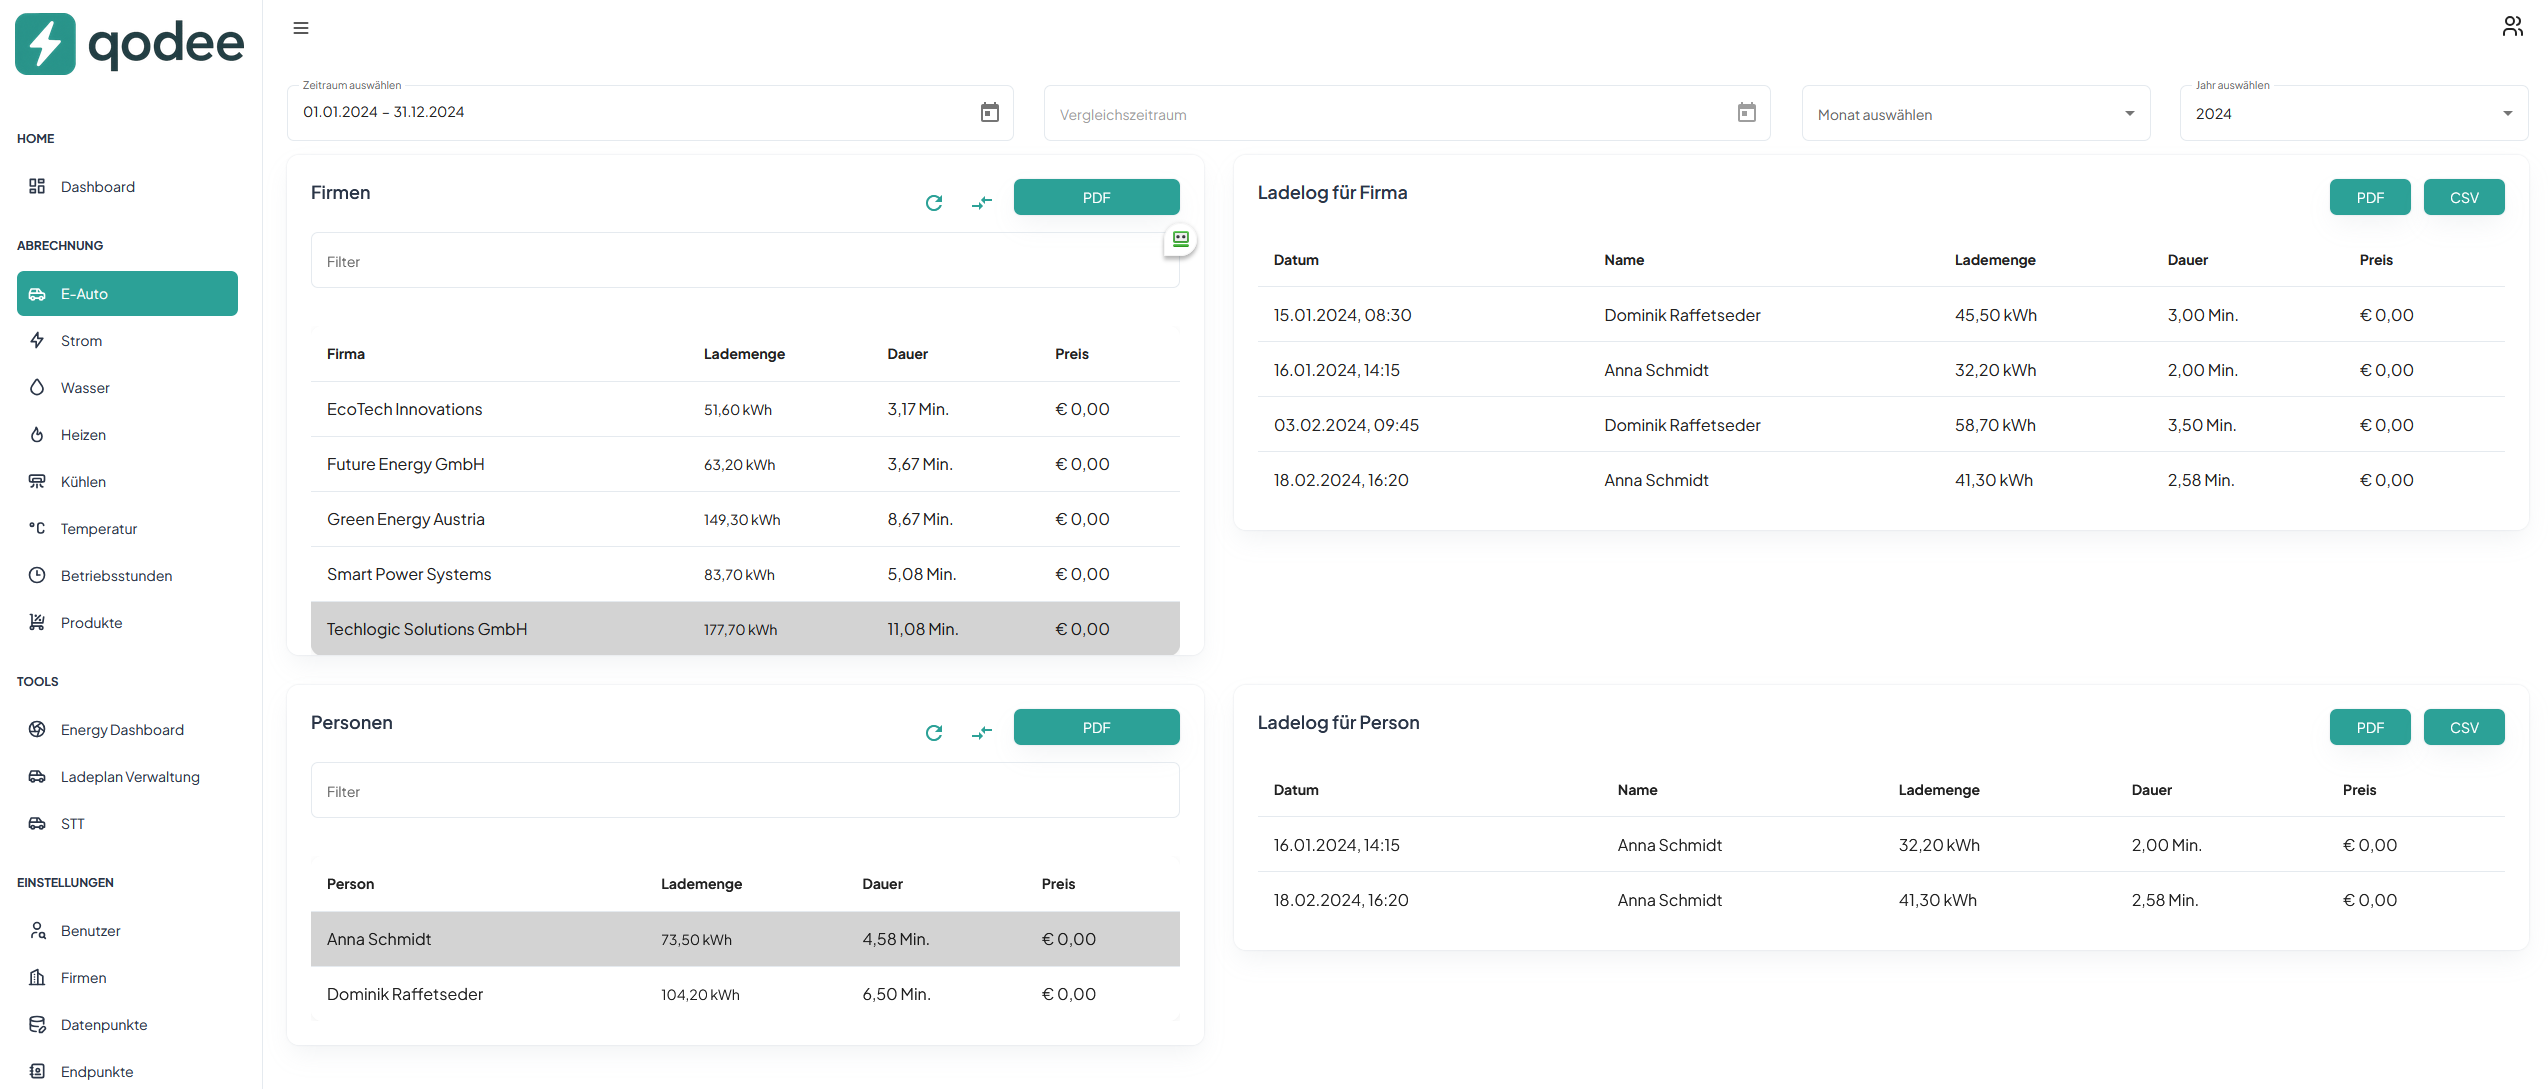The image size is (2548, 1089).
Task: Click the Firmen Filter input field
Action: [744, 262]
